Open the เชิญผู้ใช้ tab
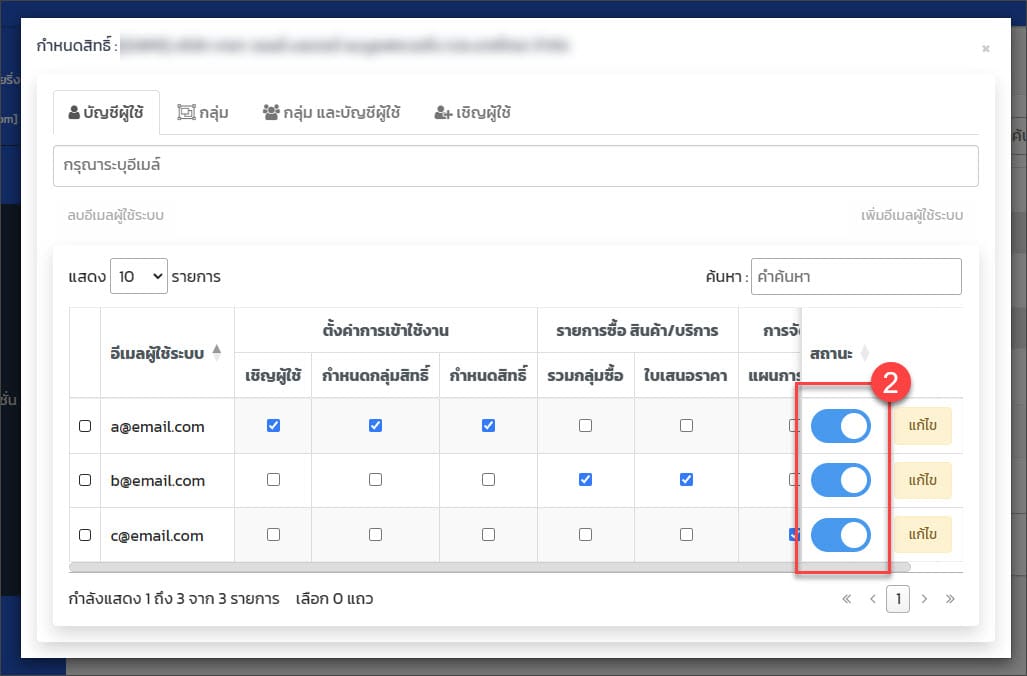The image size is (1027, 676). pos(473,113)
